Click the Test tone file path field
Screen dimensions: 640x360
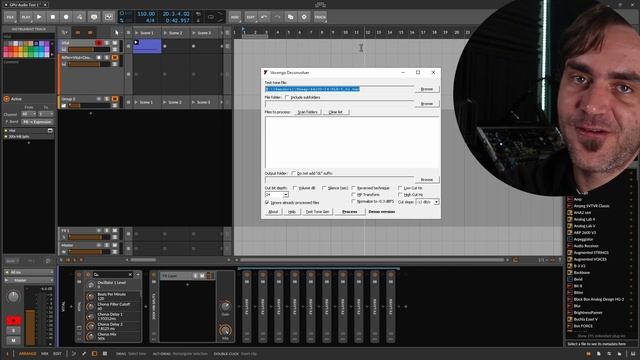click(x=339, y=89)
